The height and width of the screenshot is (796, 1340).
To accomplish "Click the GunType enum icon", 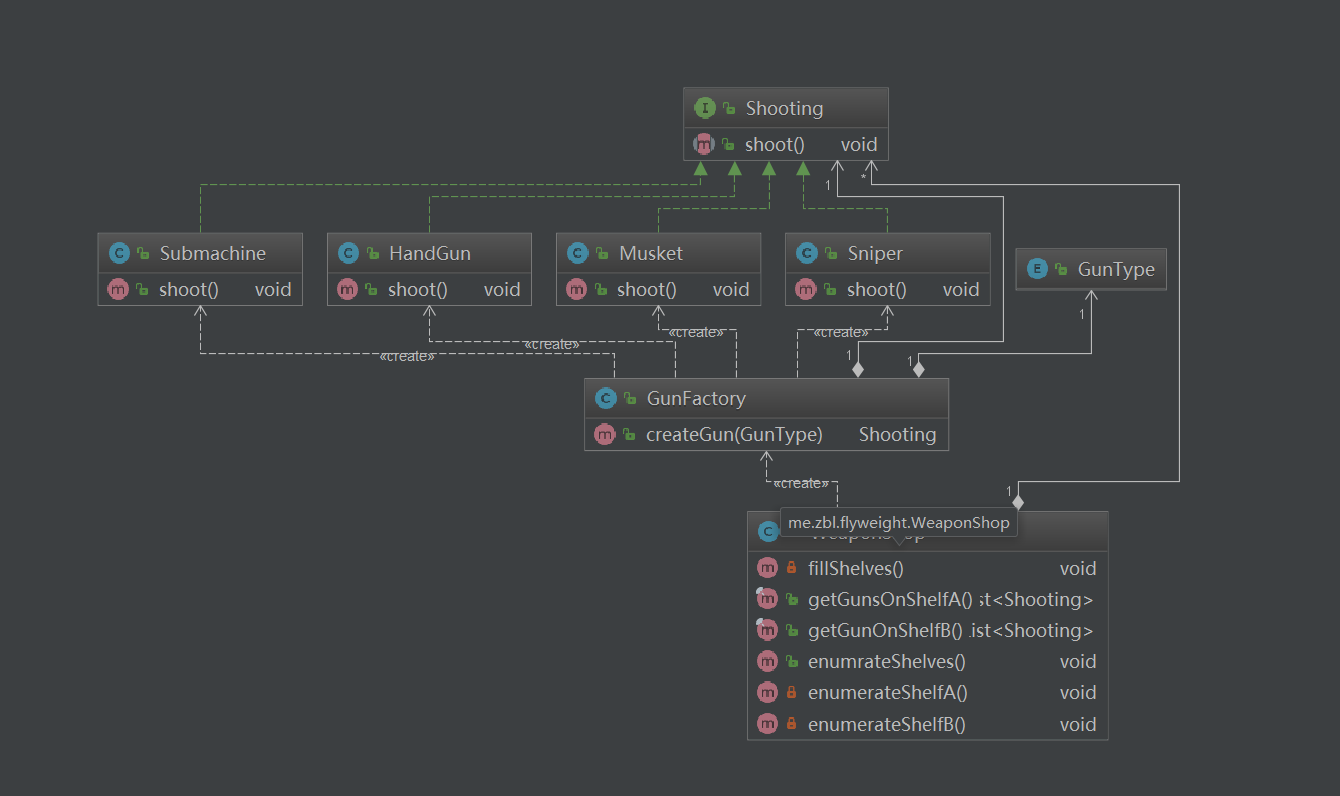I will click(1037, 269).
